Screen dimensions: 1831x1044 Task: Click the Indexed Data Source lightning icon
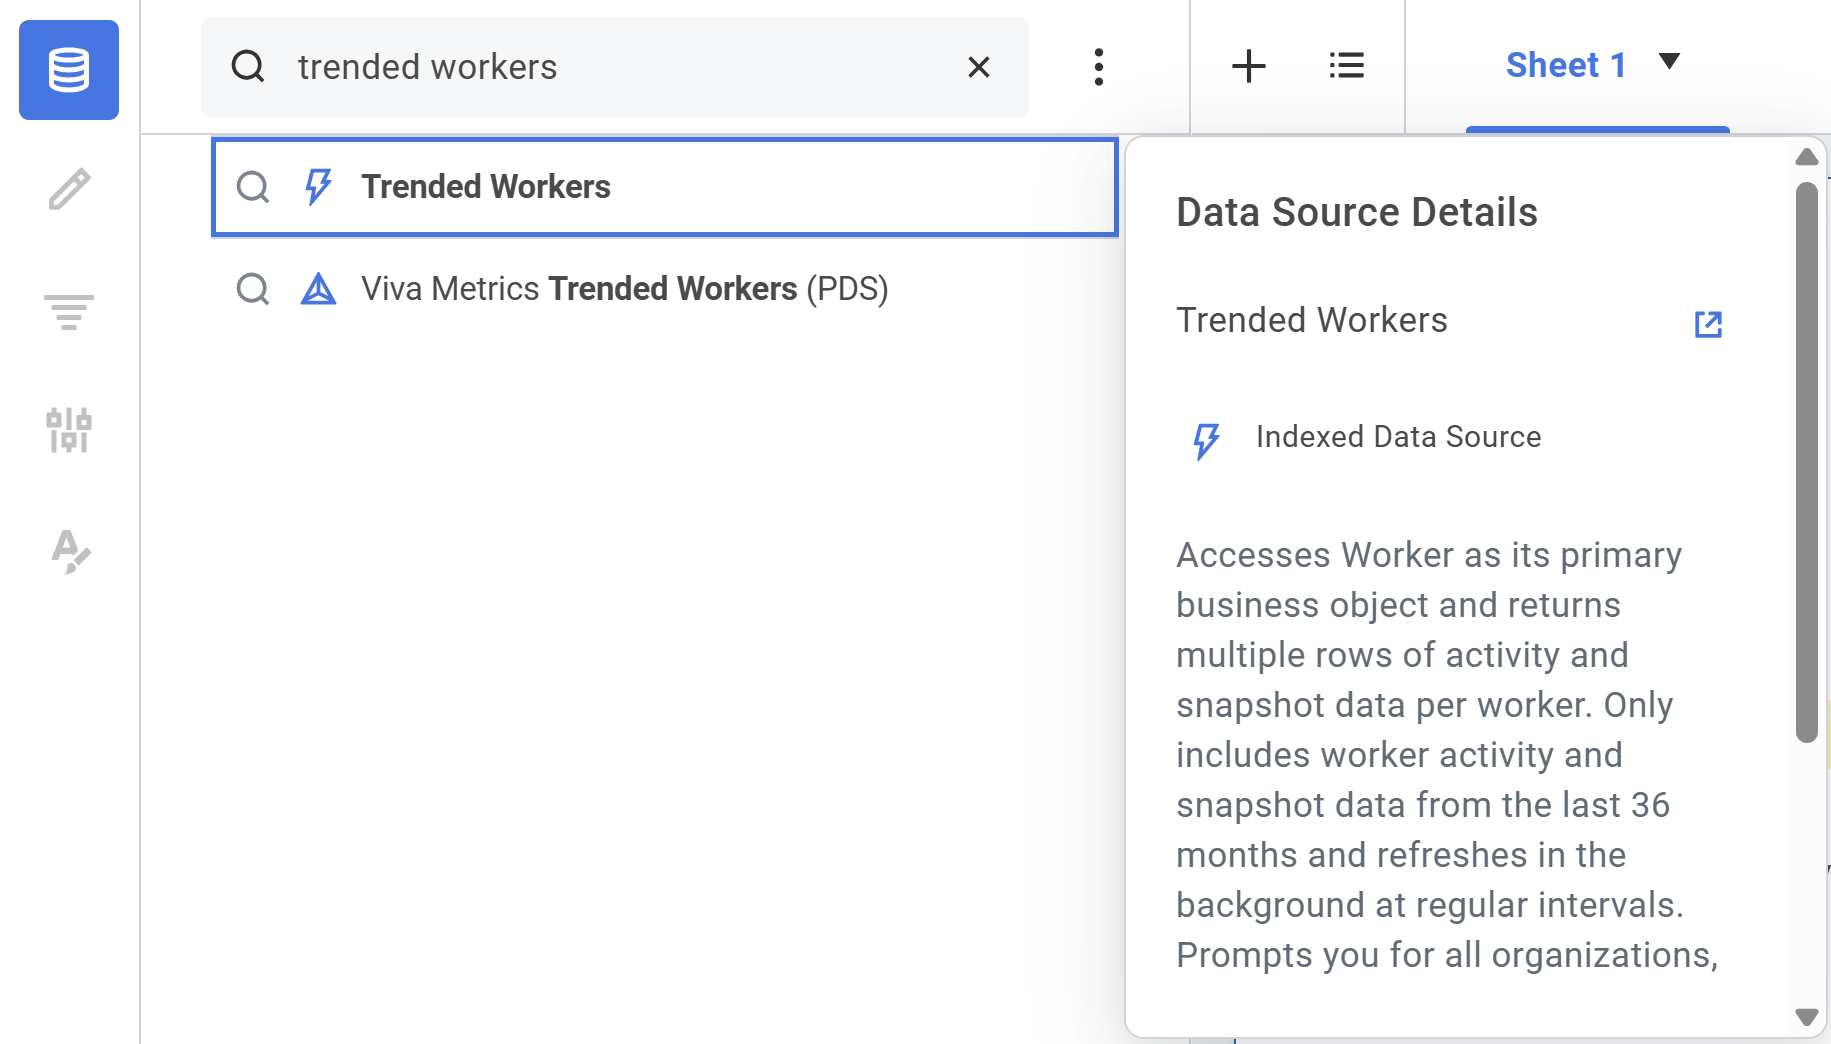1207,439
